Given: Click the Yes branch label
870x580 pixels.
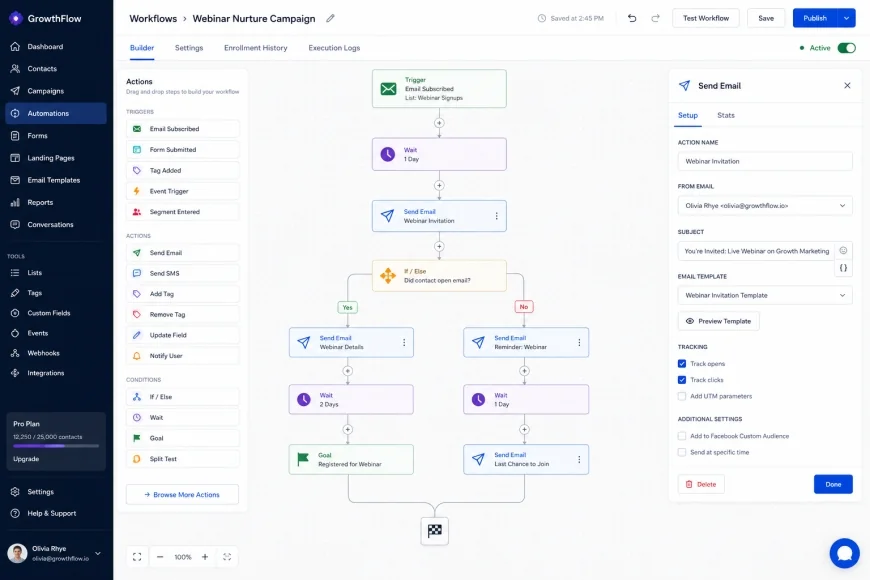Looking at the screenshot, I should tap(347, 307).
